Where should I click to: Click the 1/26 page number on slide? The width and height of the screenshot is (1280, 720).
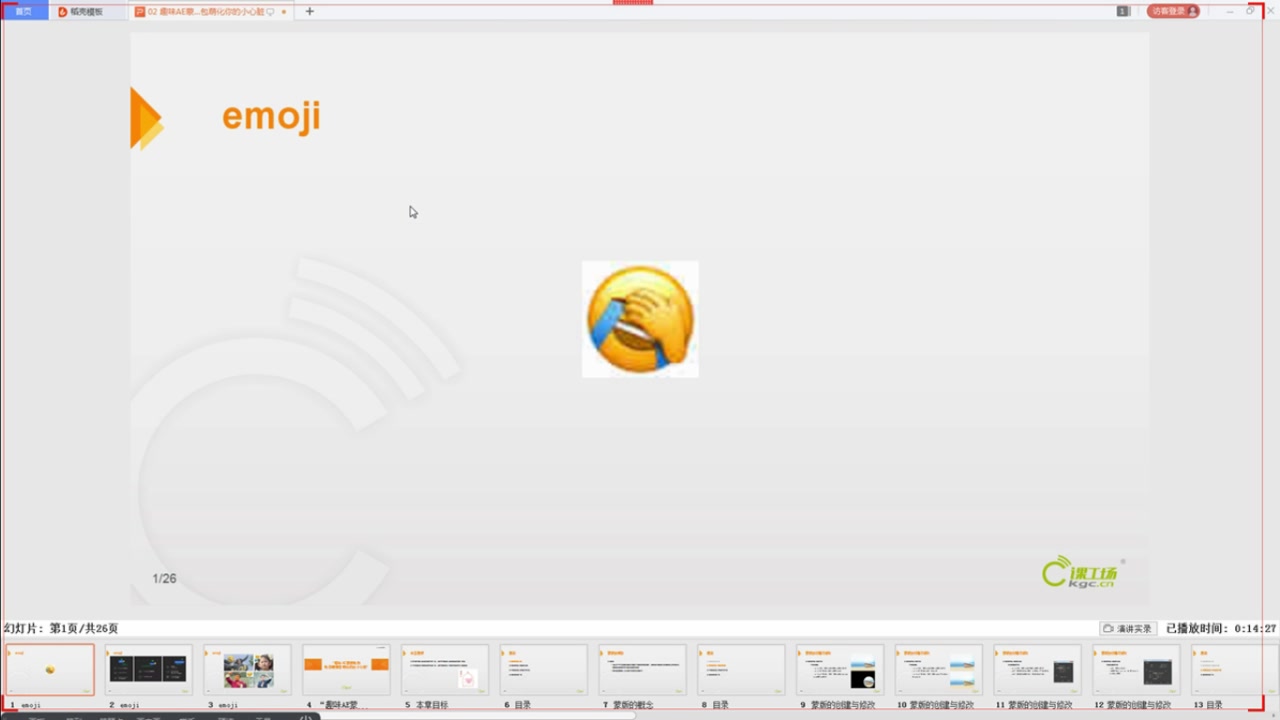(x=164, y=578)
